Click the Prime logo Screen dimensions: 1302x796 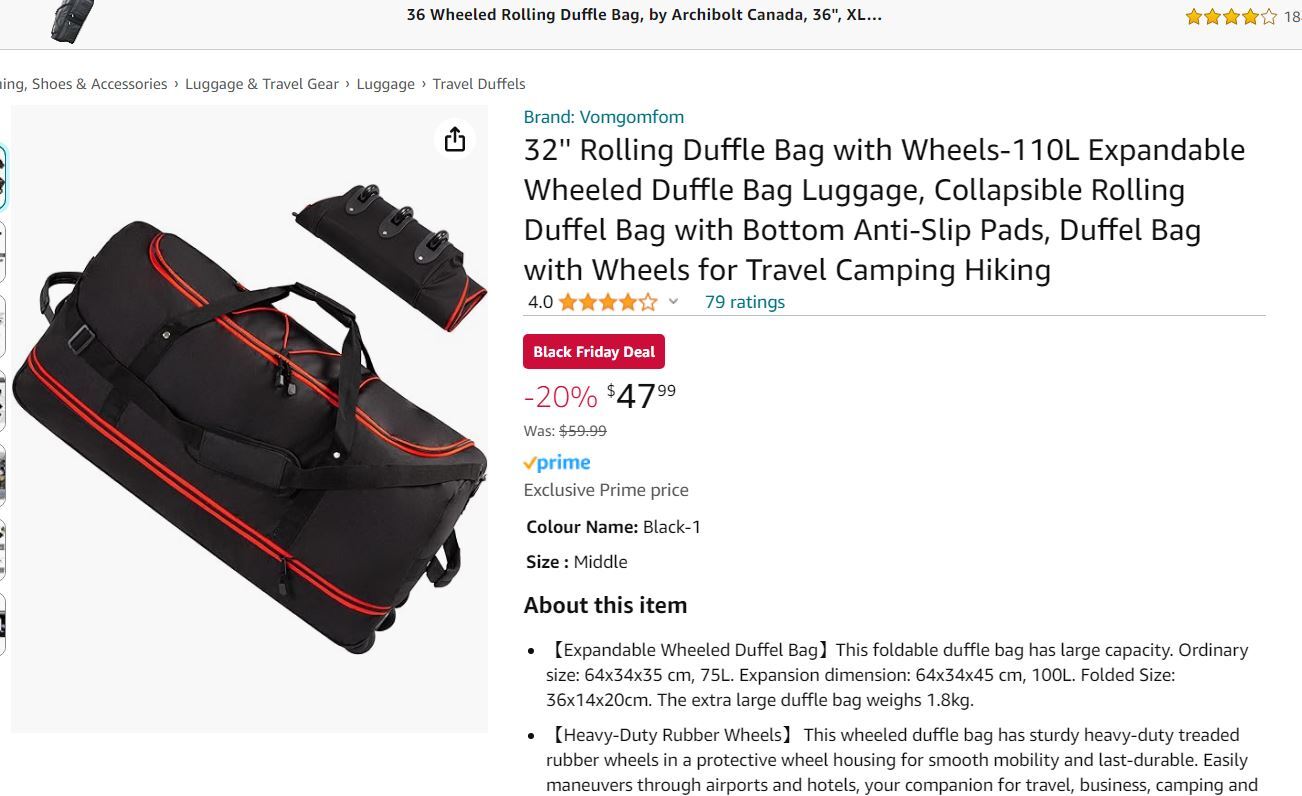tap(557, 463)
